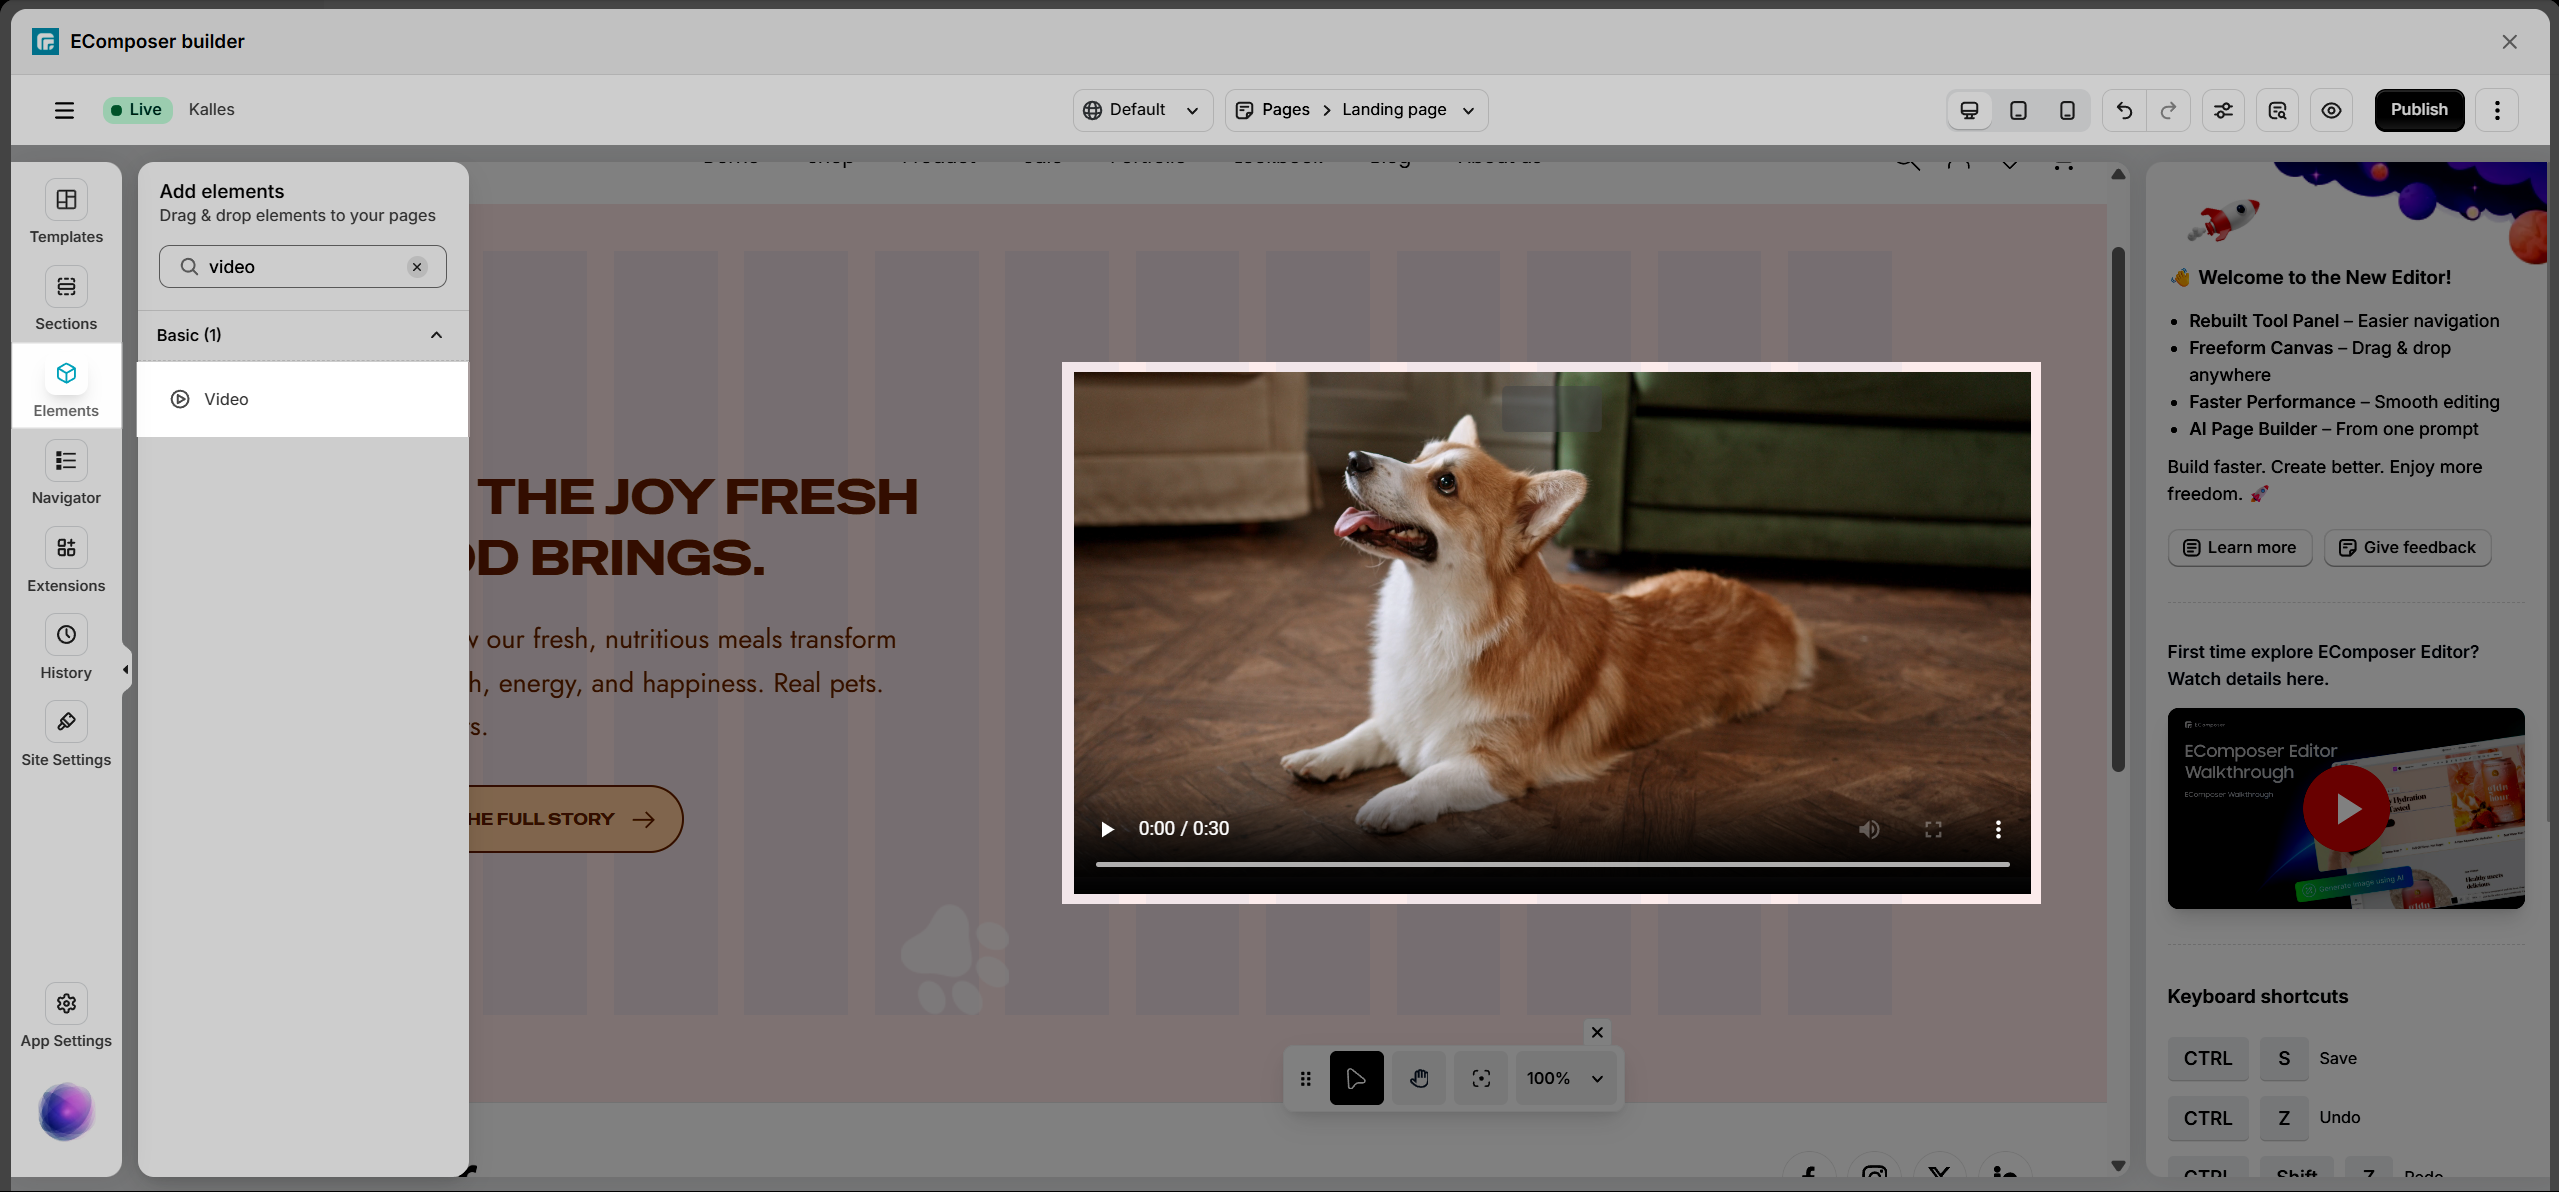
Task: Click the Learn more button
Action: pyautogui.click(x=2239, y=548)
